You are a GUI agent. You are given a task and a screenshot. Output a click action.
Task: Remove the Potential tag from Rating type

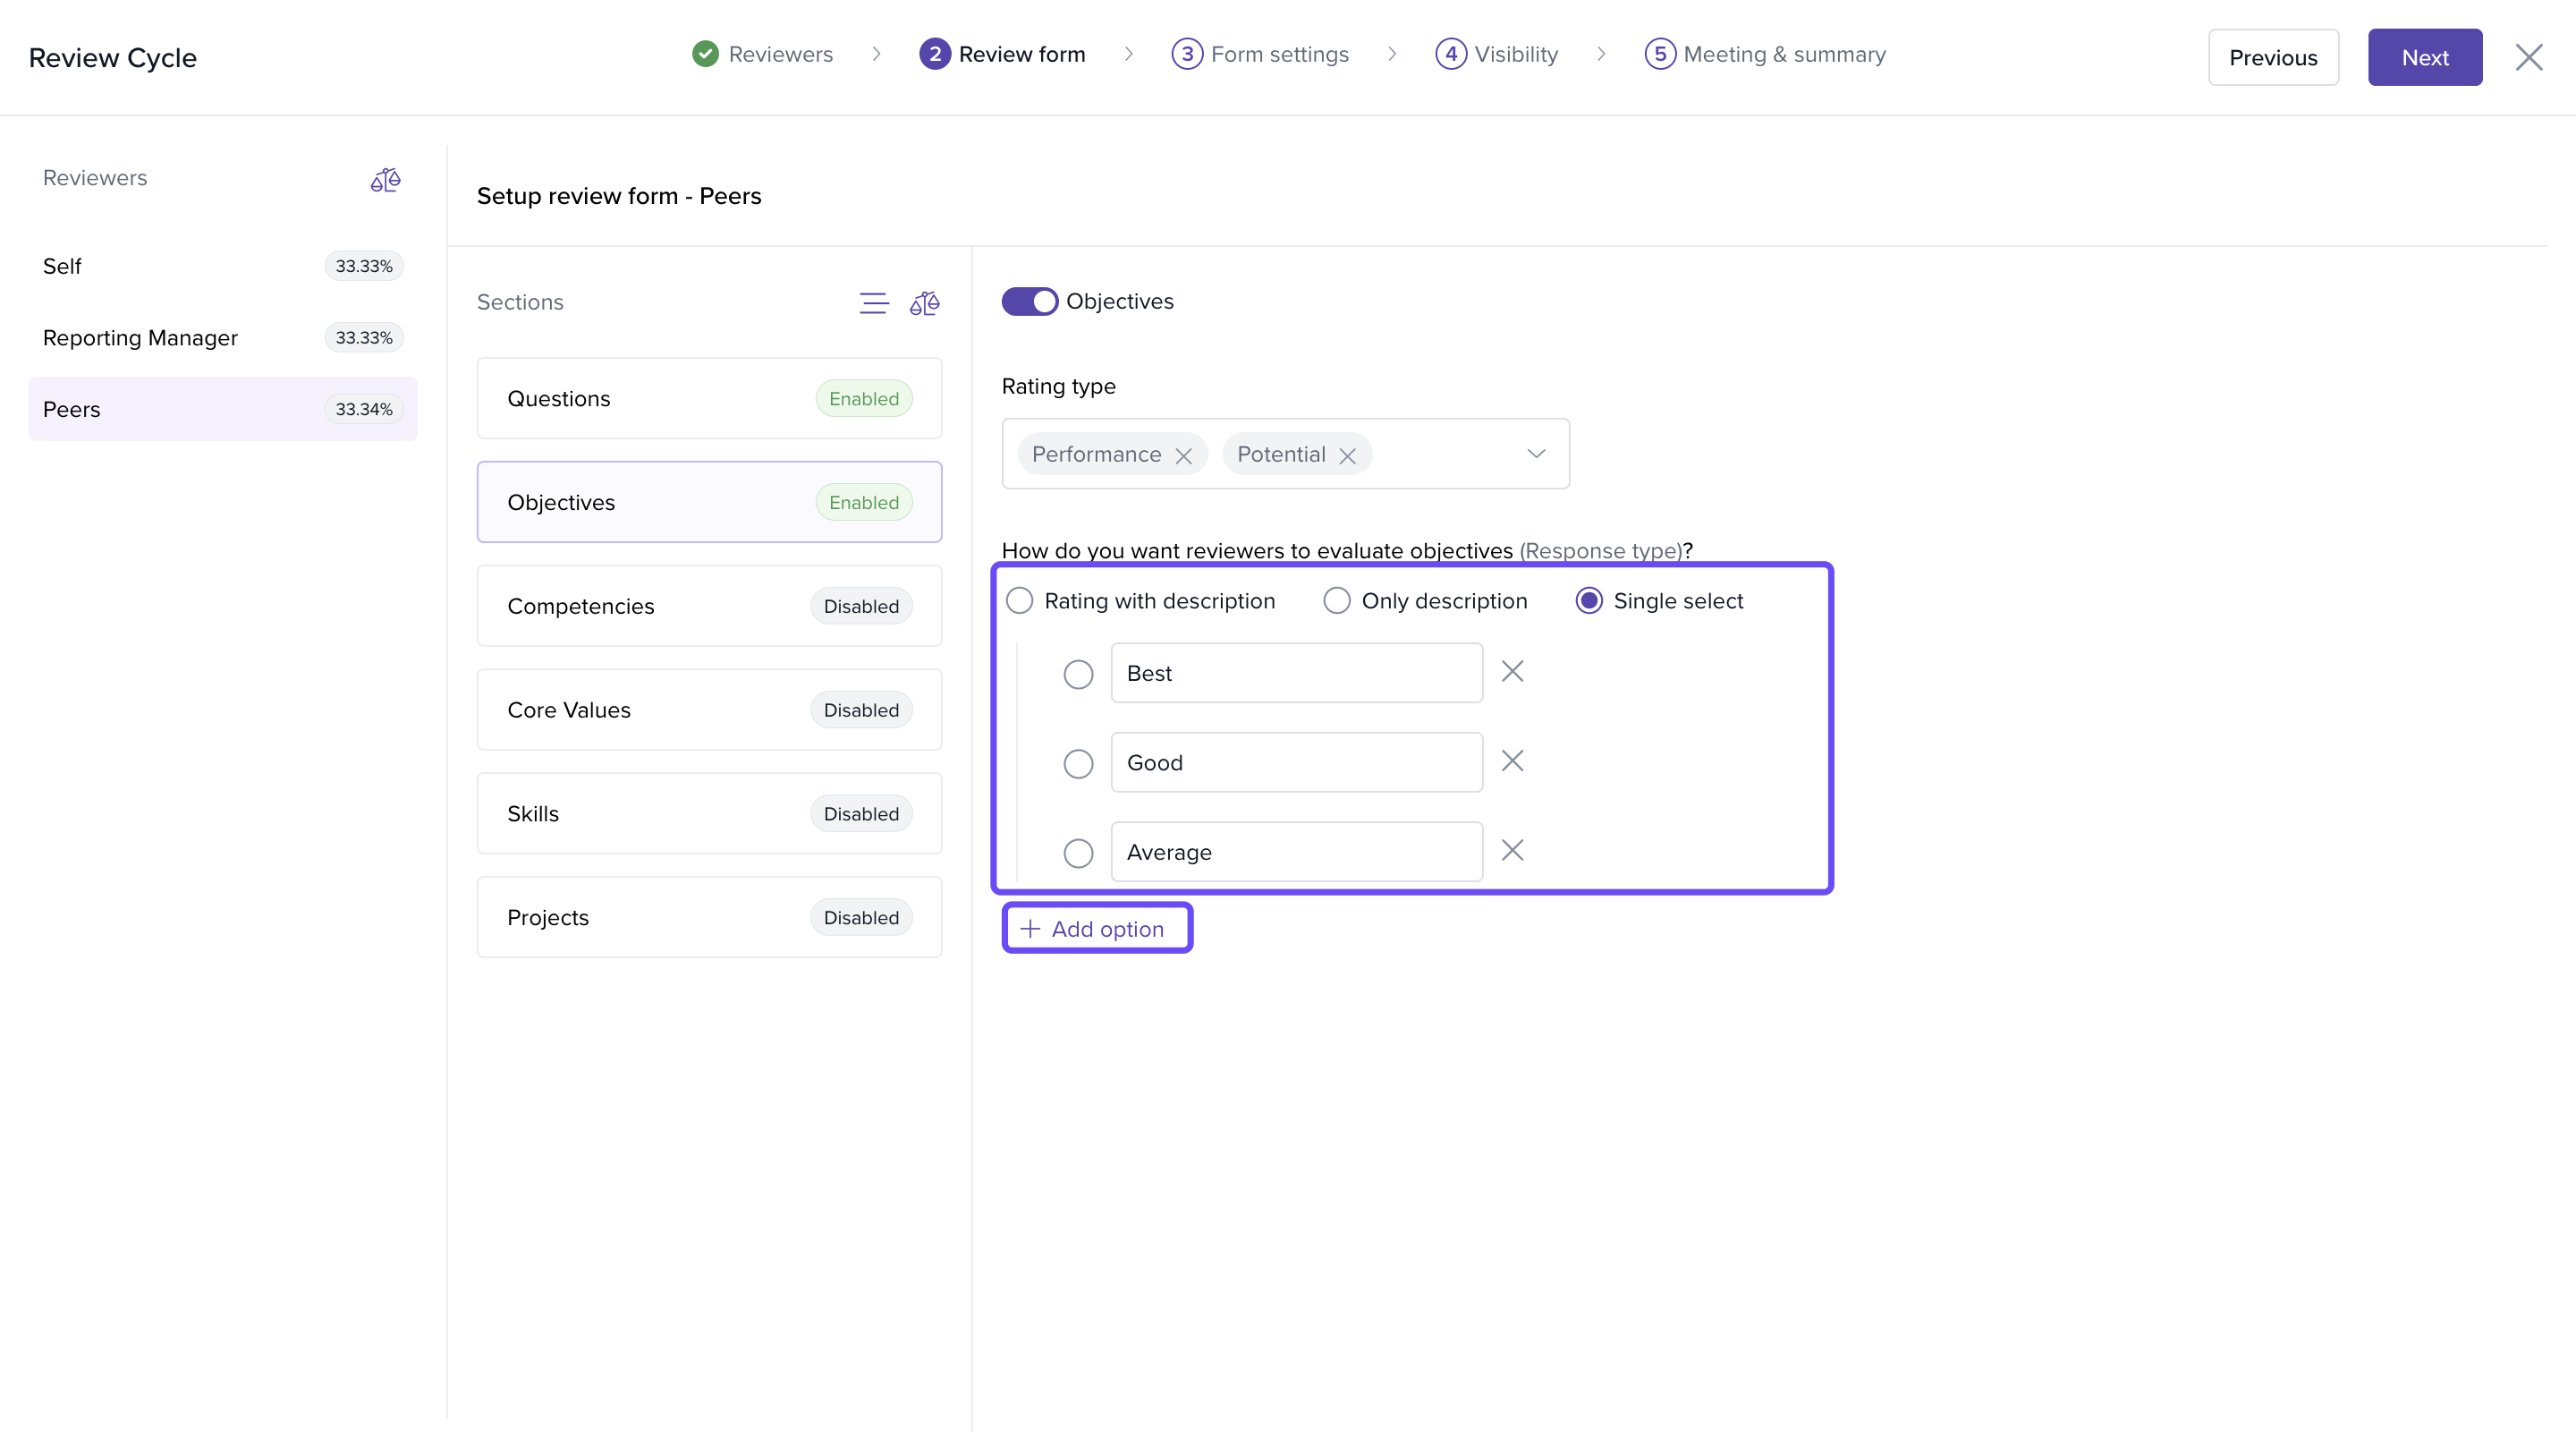(x=1347, y=456)
